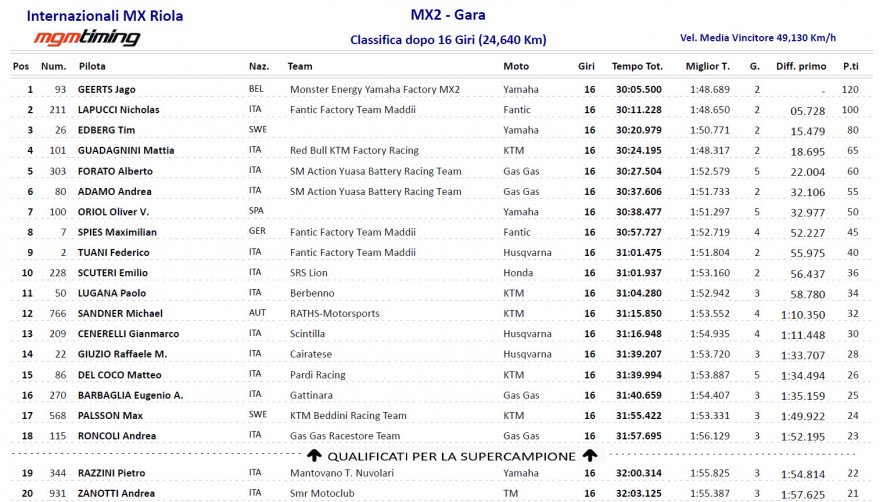Click the right arrow after QUALIFICATI PER LA SUPERCAMPIONE

click(589, 455)
